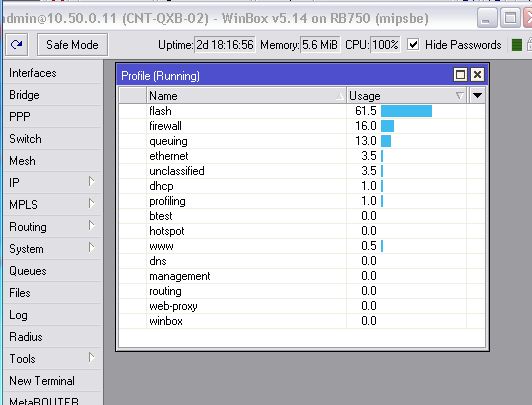Click the flash usage bar
Image resolution: width=532 pixels, height=405 pixels.
coord(406,111)
